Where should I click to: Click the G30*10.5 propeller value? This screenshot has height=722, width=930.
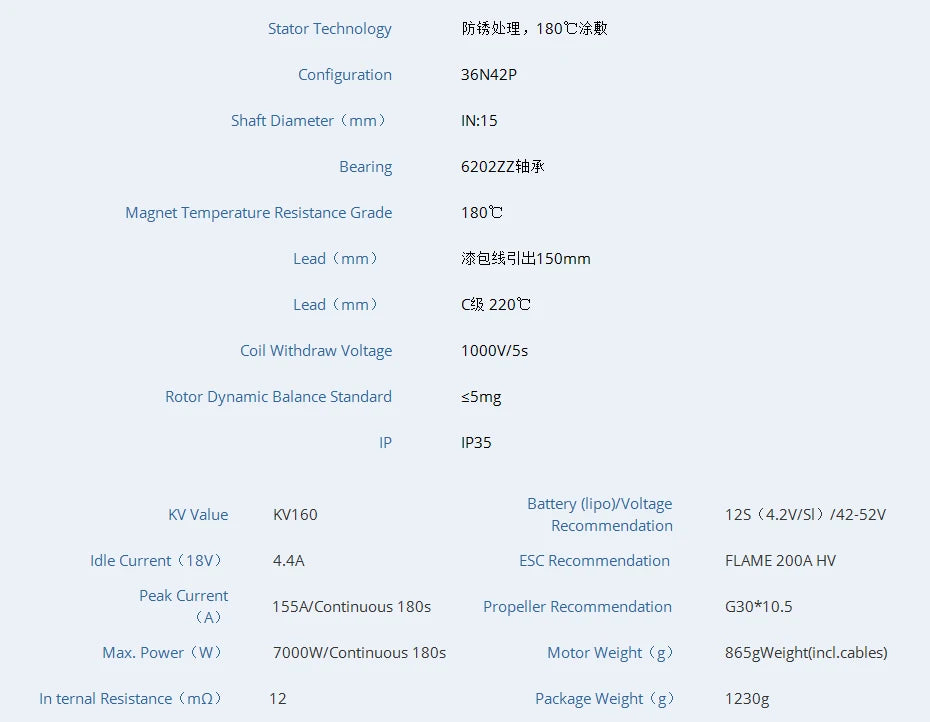click(758, 607)
